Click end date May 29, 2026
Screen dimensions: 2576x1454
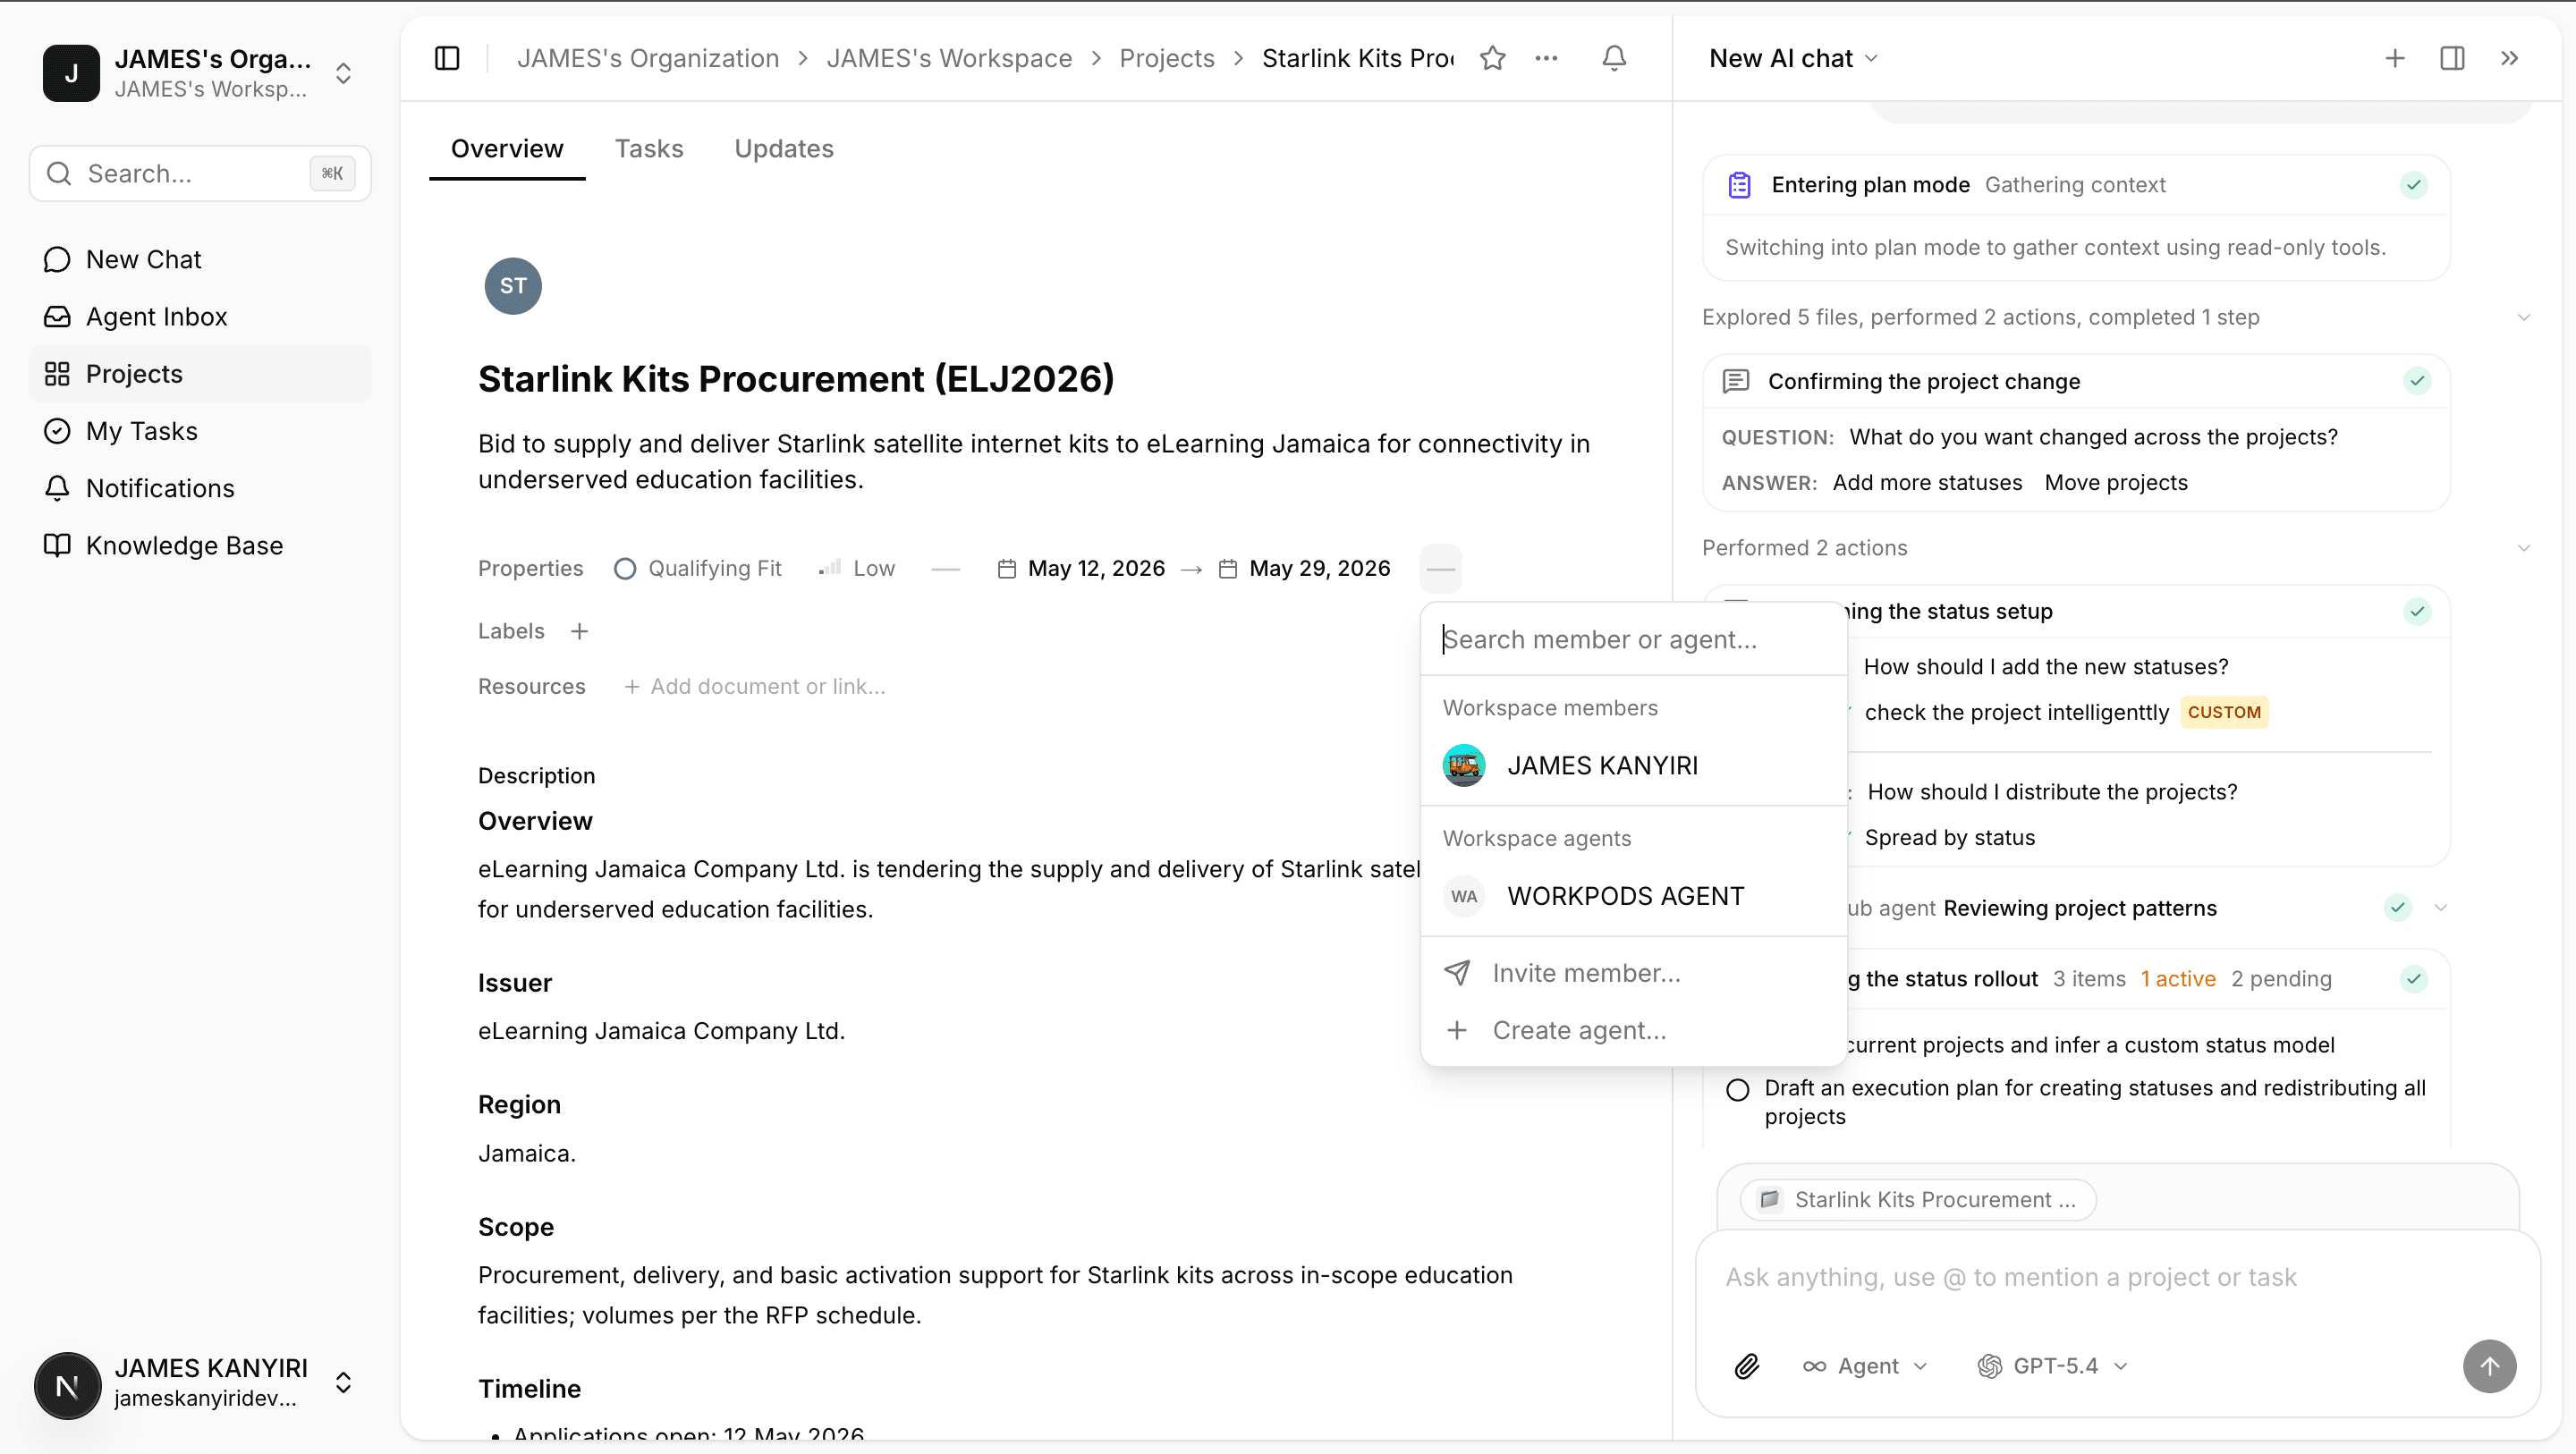[x=1304, y=568]
